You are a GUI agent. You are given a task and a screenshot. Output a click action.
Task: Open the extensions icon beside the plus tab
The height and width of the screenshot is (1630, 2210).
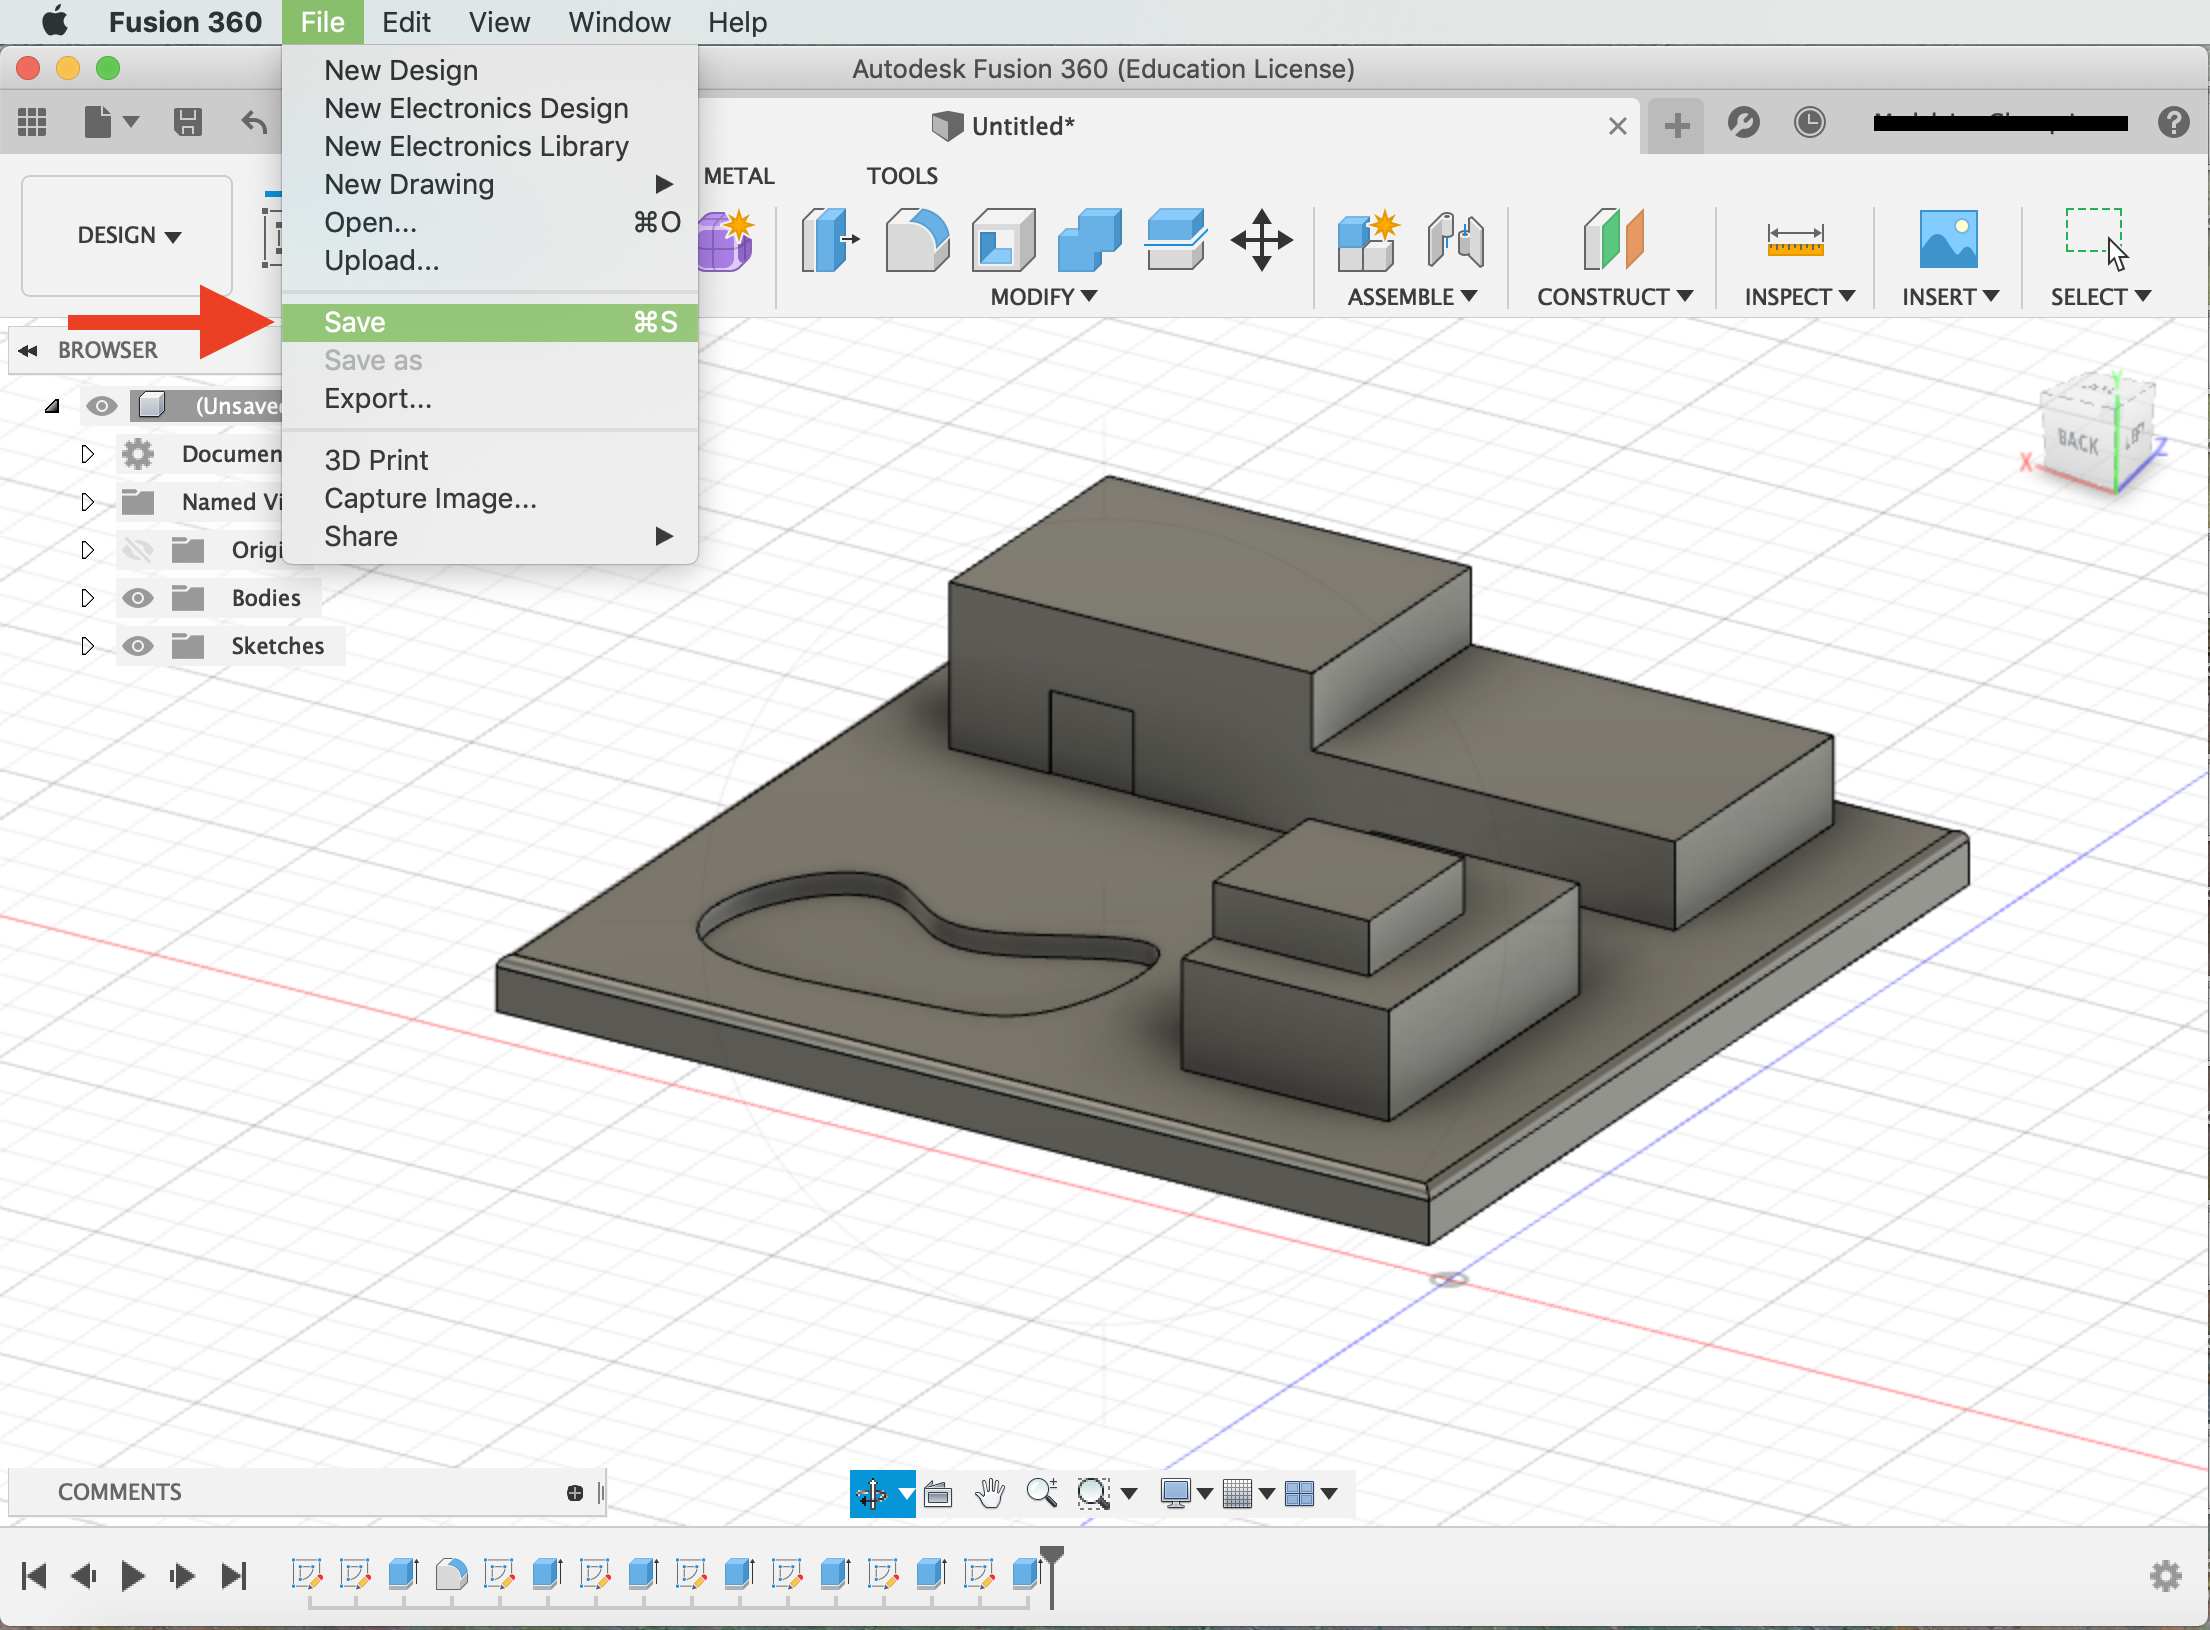click(1743, 123)
